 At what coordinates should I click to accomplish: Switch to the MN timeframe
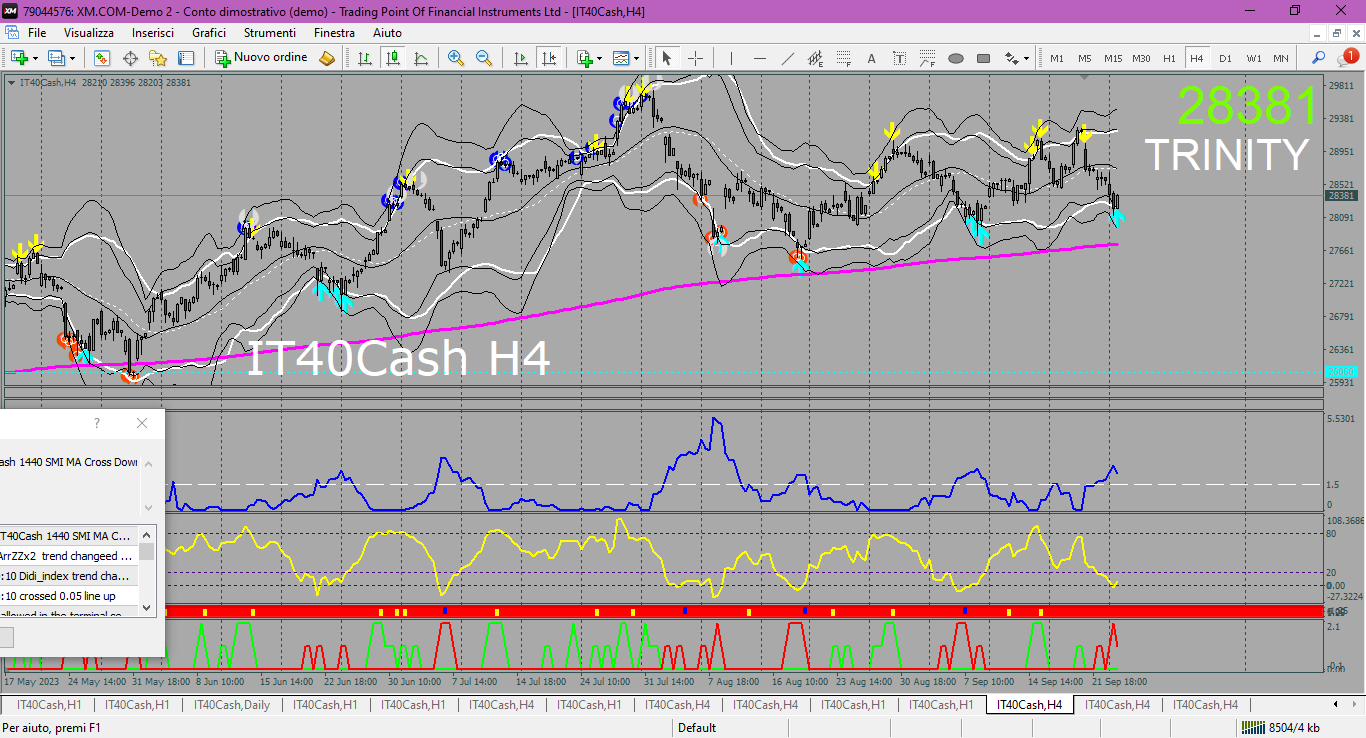(1281, 58)
